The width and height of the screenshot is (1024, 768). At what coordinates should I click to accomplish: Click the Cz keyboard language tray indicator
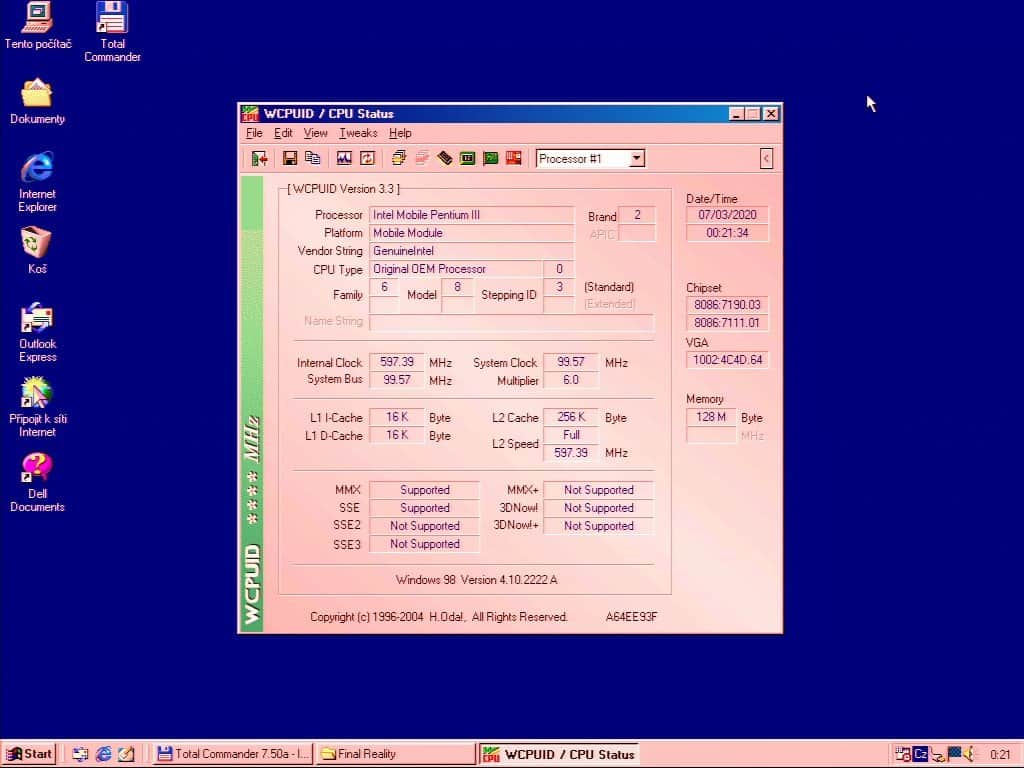(920, 754)
